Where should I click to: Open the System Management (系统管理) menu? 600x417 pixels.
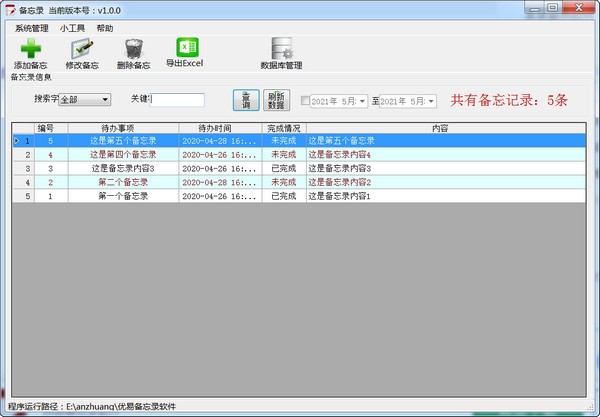tap(32, 28)
